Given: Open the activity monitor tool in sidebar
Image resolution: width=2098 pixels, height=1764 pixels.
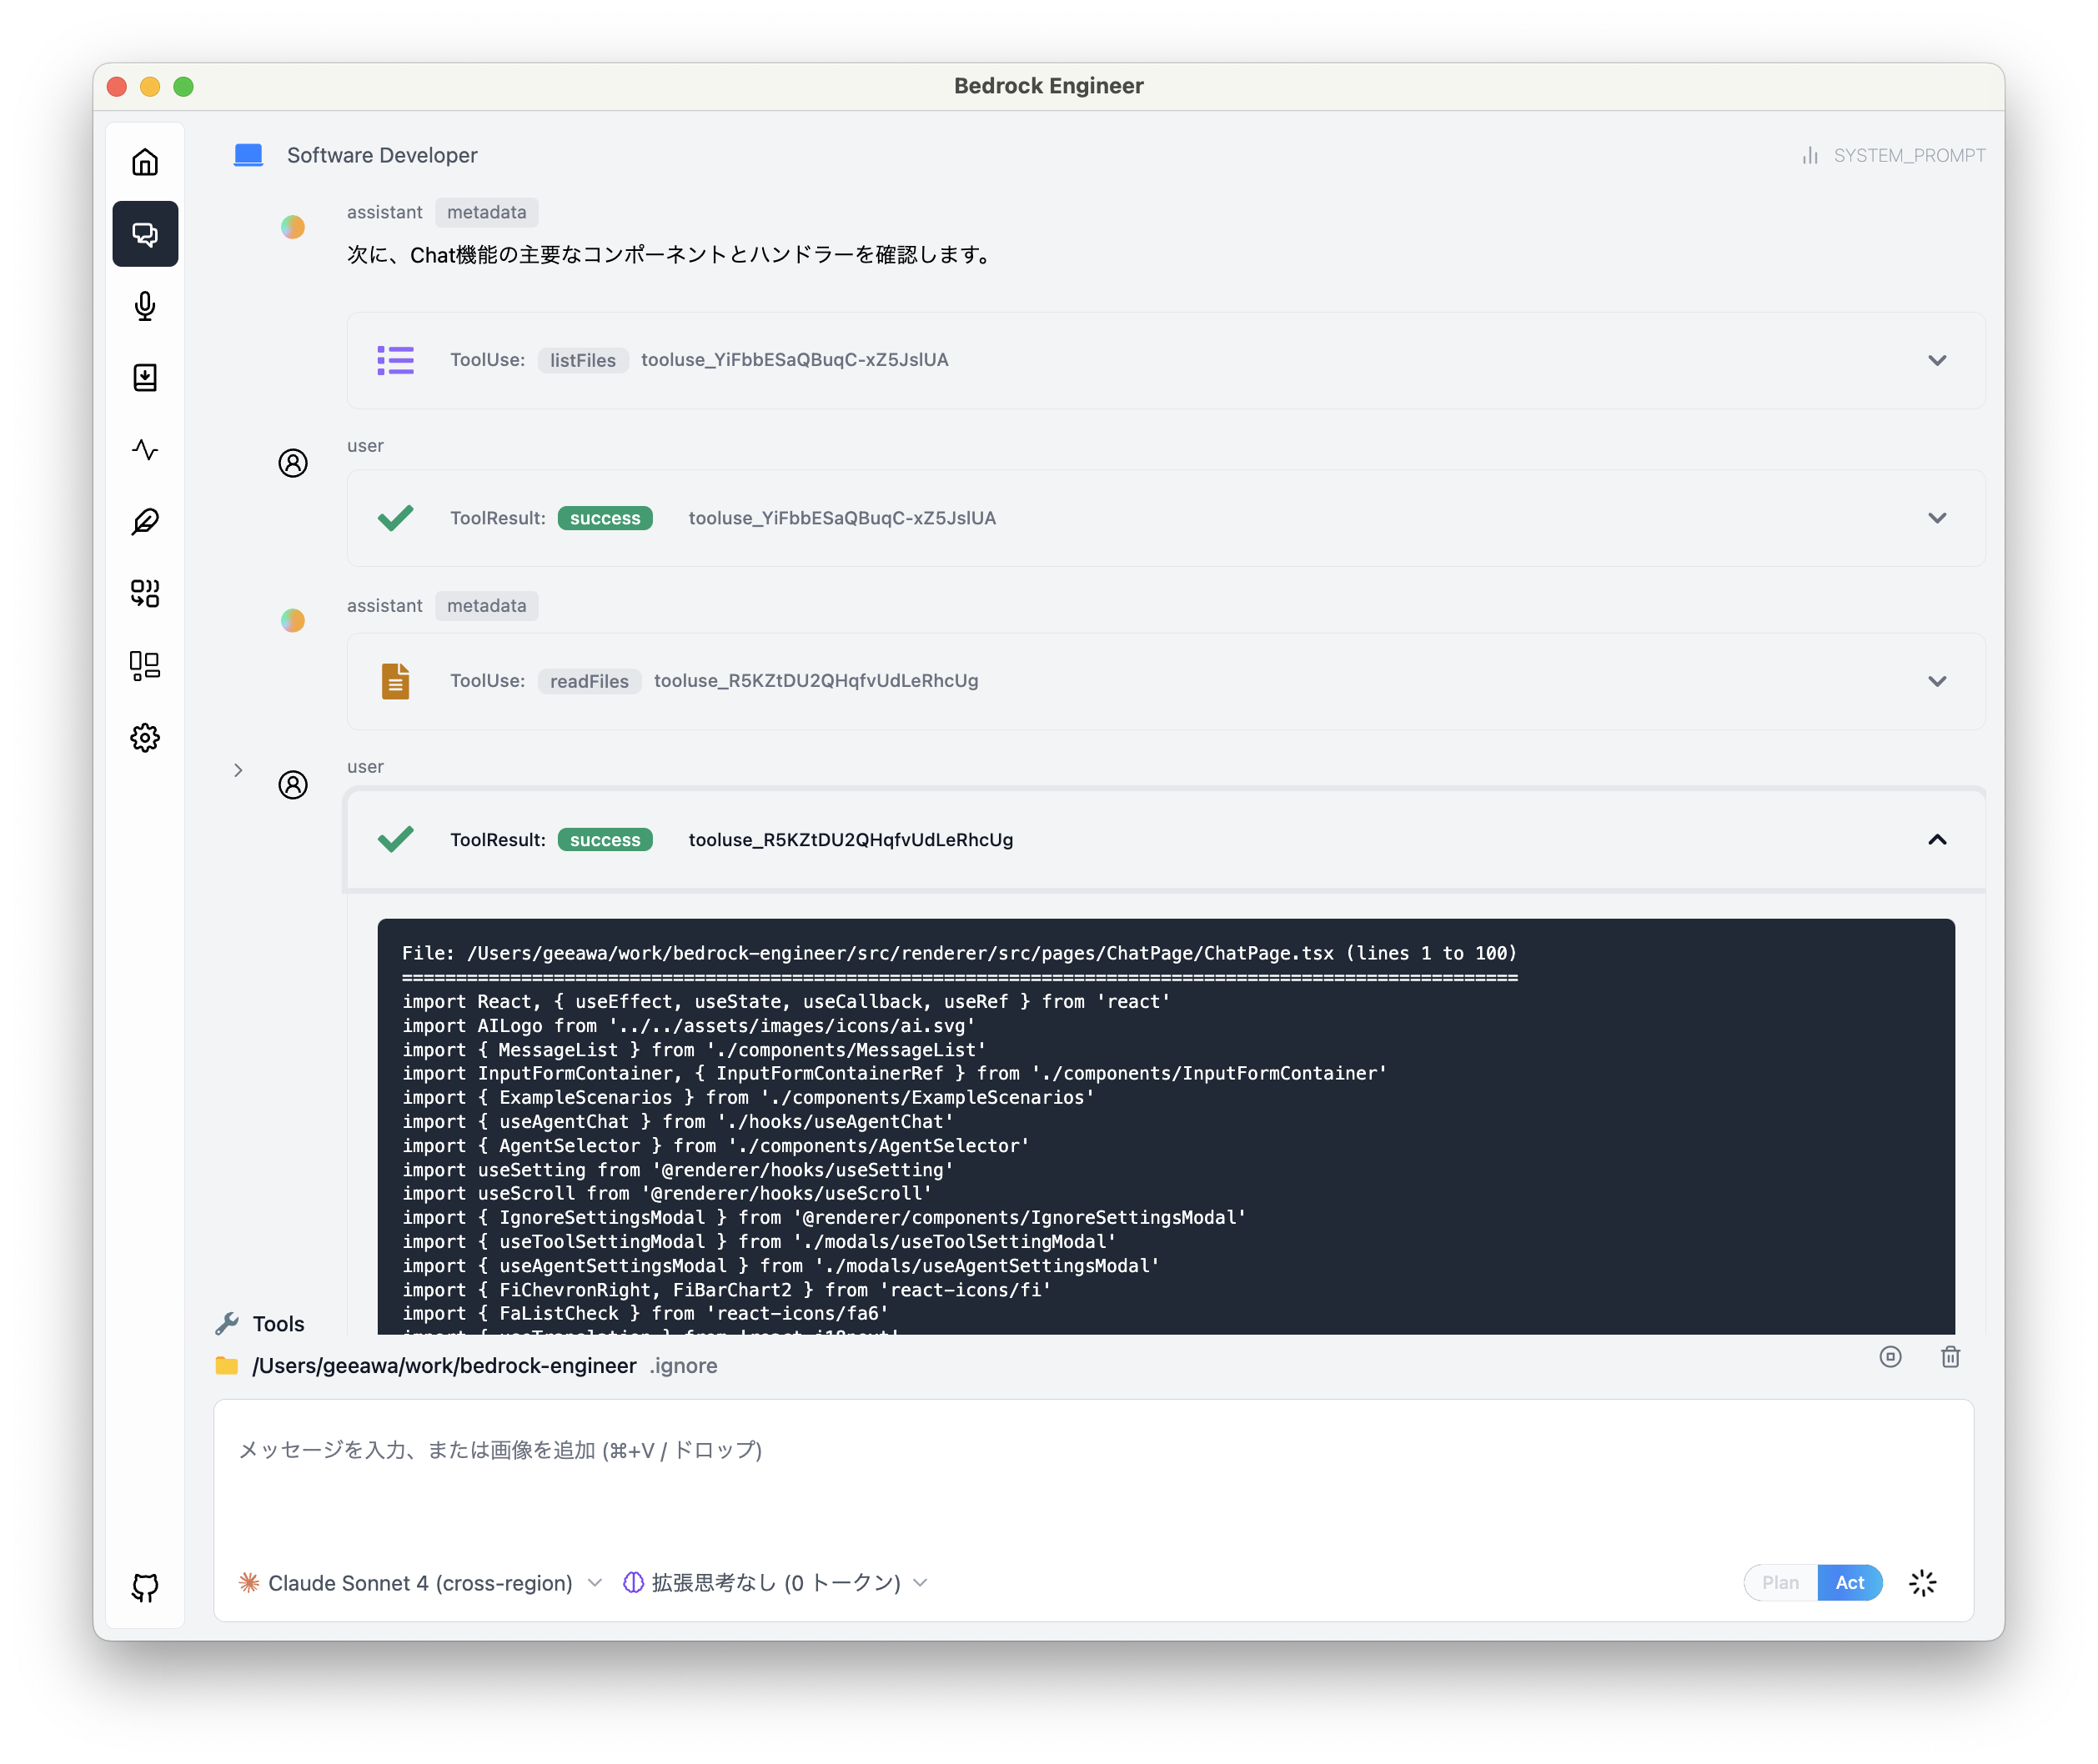Looking at the screenshot, I should (145, 450).
